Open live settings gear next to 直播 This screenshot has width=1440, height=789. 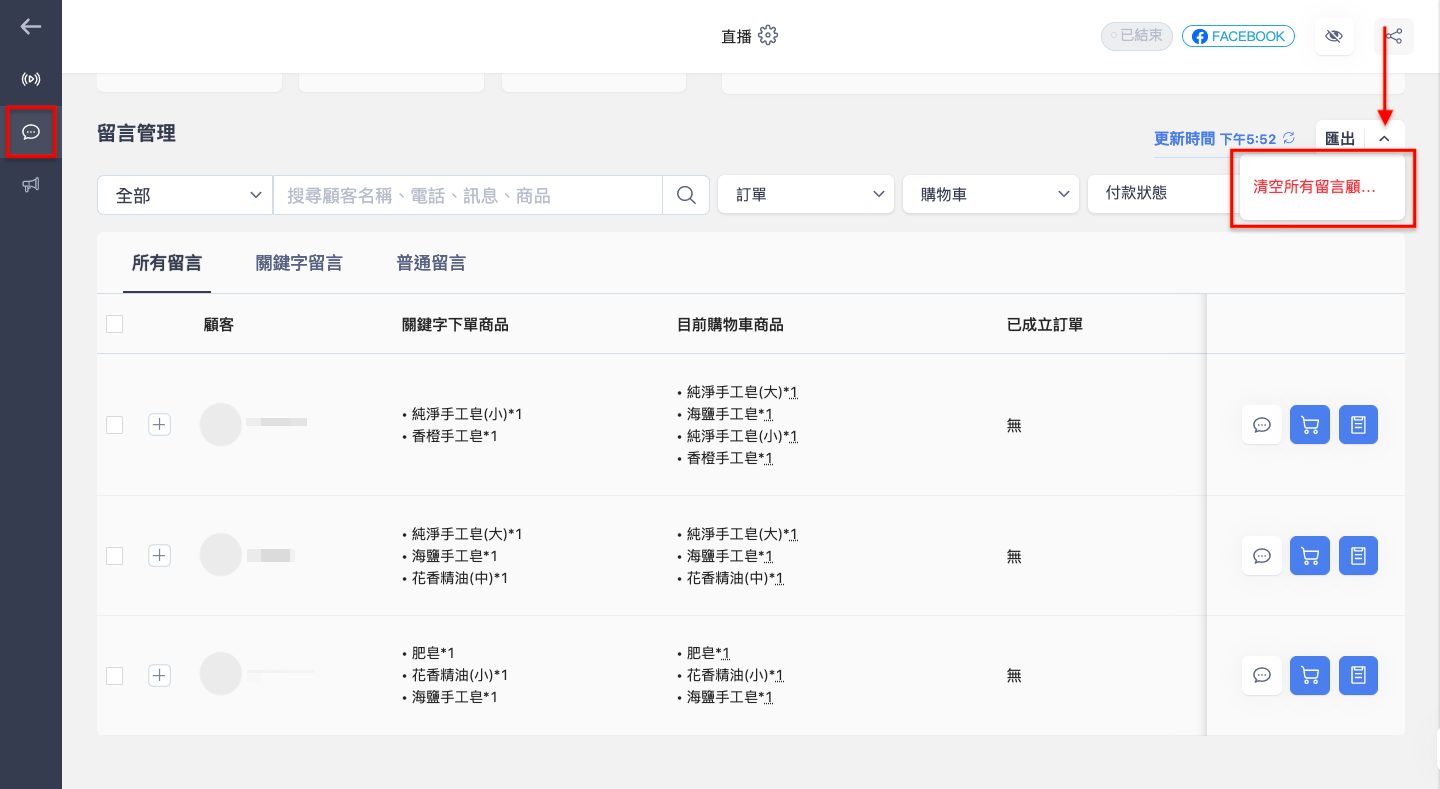(x=768, y=36)
